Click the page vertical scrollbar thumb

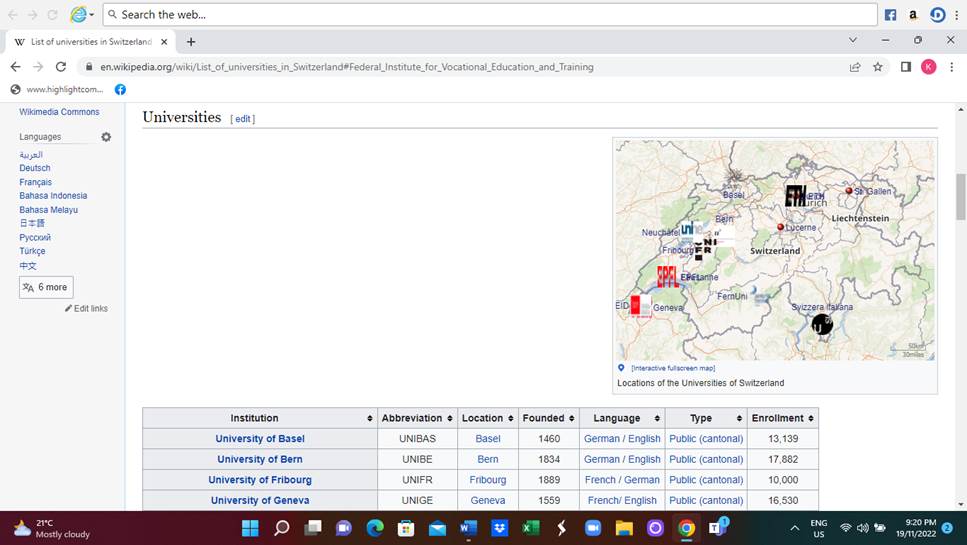(x=961, y=197)
